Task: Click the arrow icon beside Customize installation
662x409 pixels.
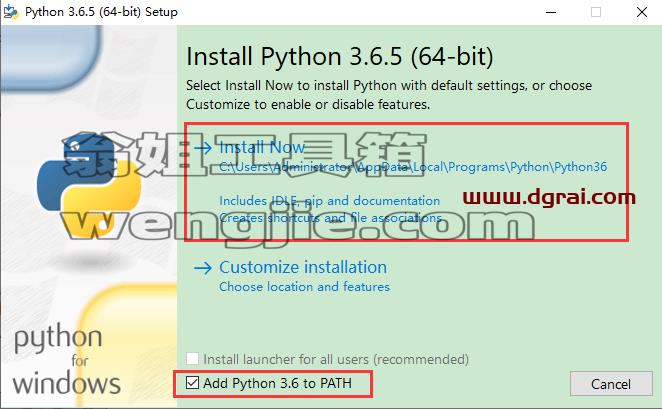Action: click(203, 268)
